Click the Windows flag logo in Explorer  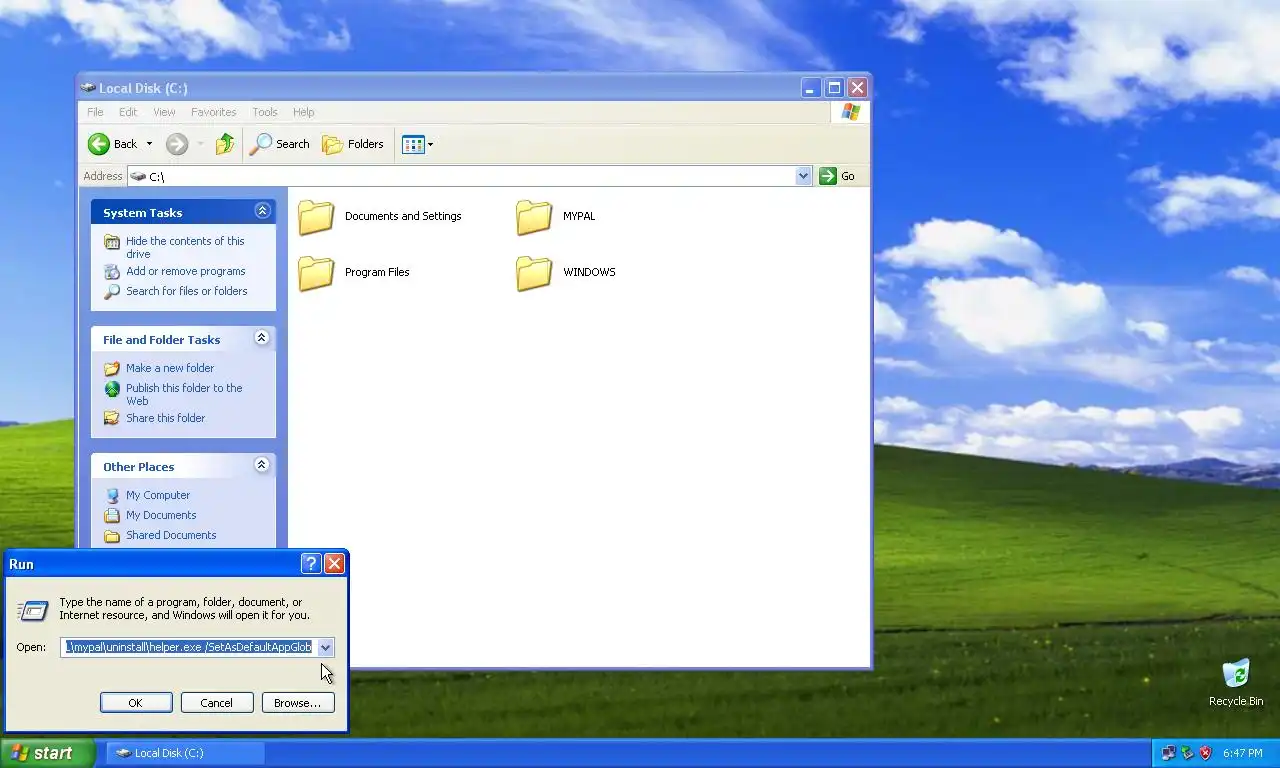[850, 112]
